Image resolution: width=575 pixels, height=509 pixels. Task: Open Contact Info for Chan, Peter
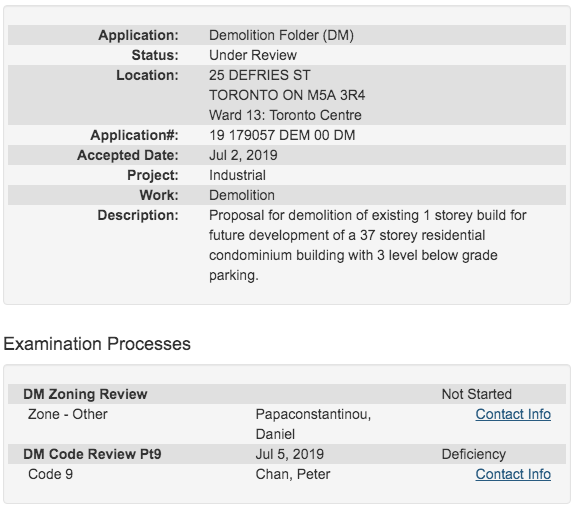[513, 475]
